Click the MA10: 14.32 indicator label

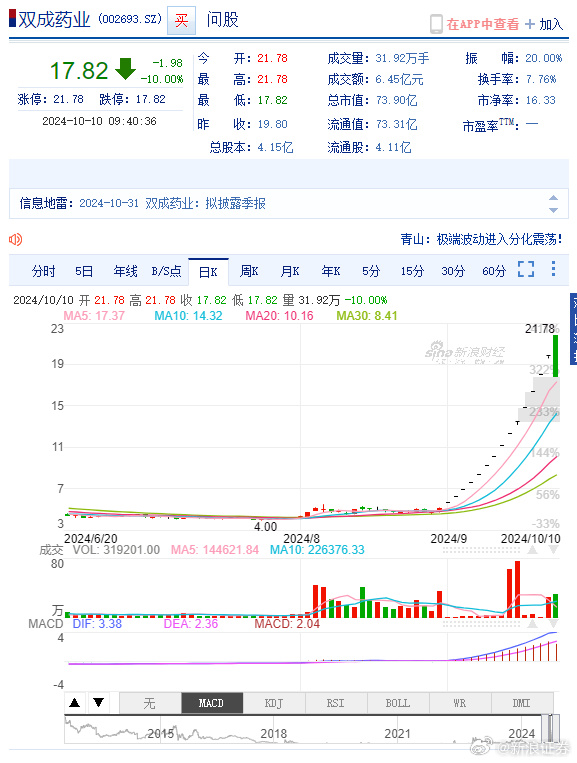(188, 316)
